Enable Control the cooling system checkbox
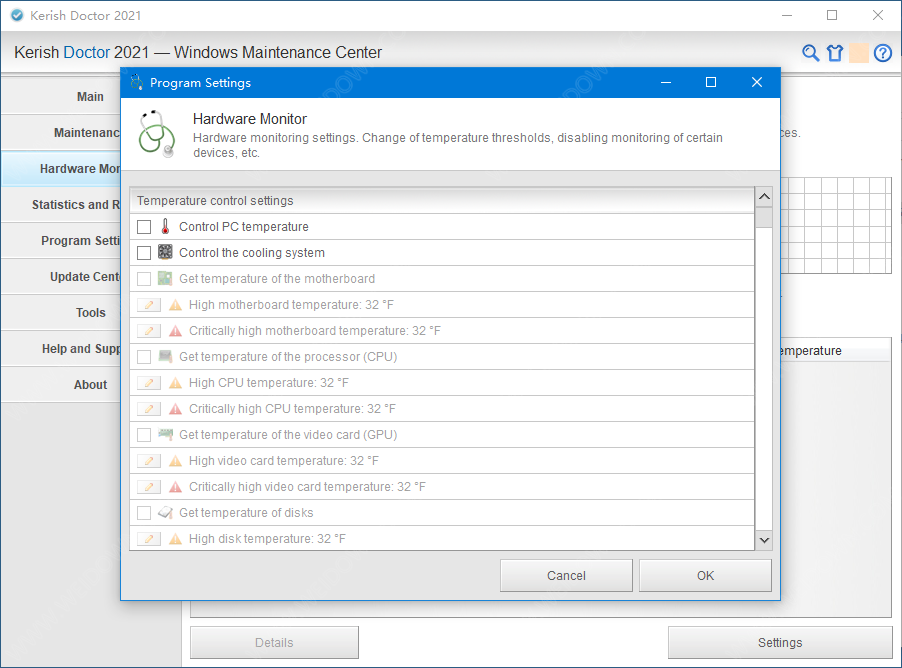Image resolution: width=902 pixels, height=668 pixels. pos(144,253)
